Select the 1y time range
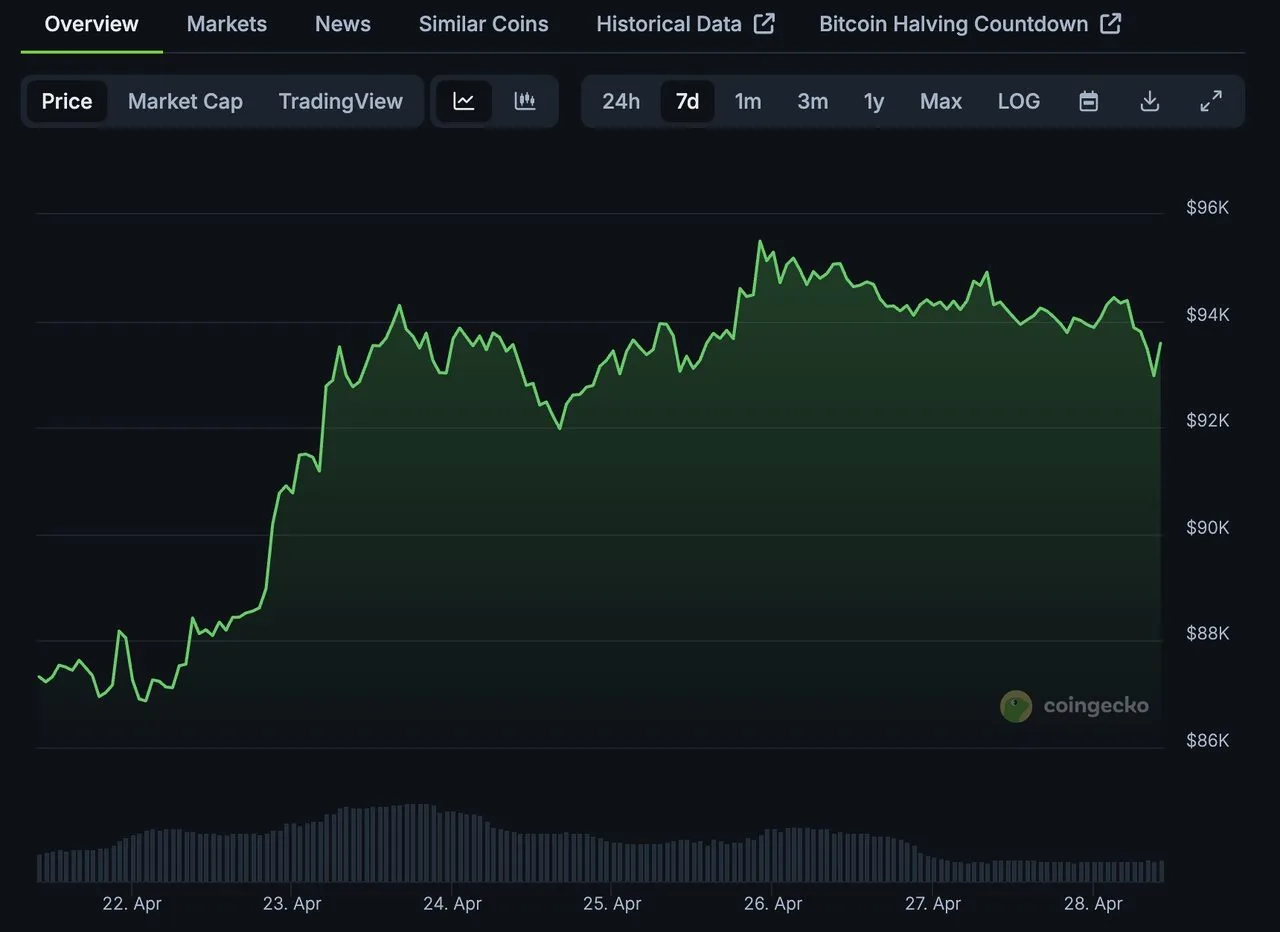 tap(874, 101)
